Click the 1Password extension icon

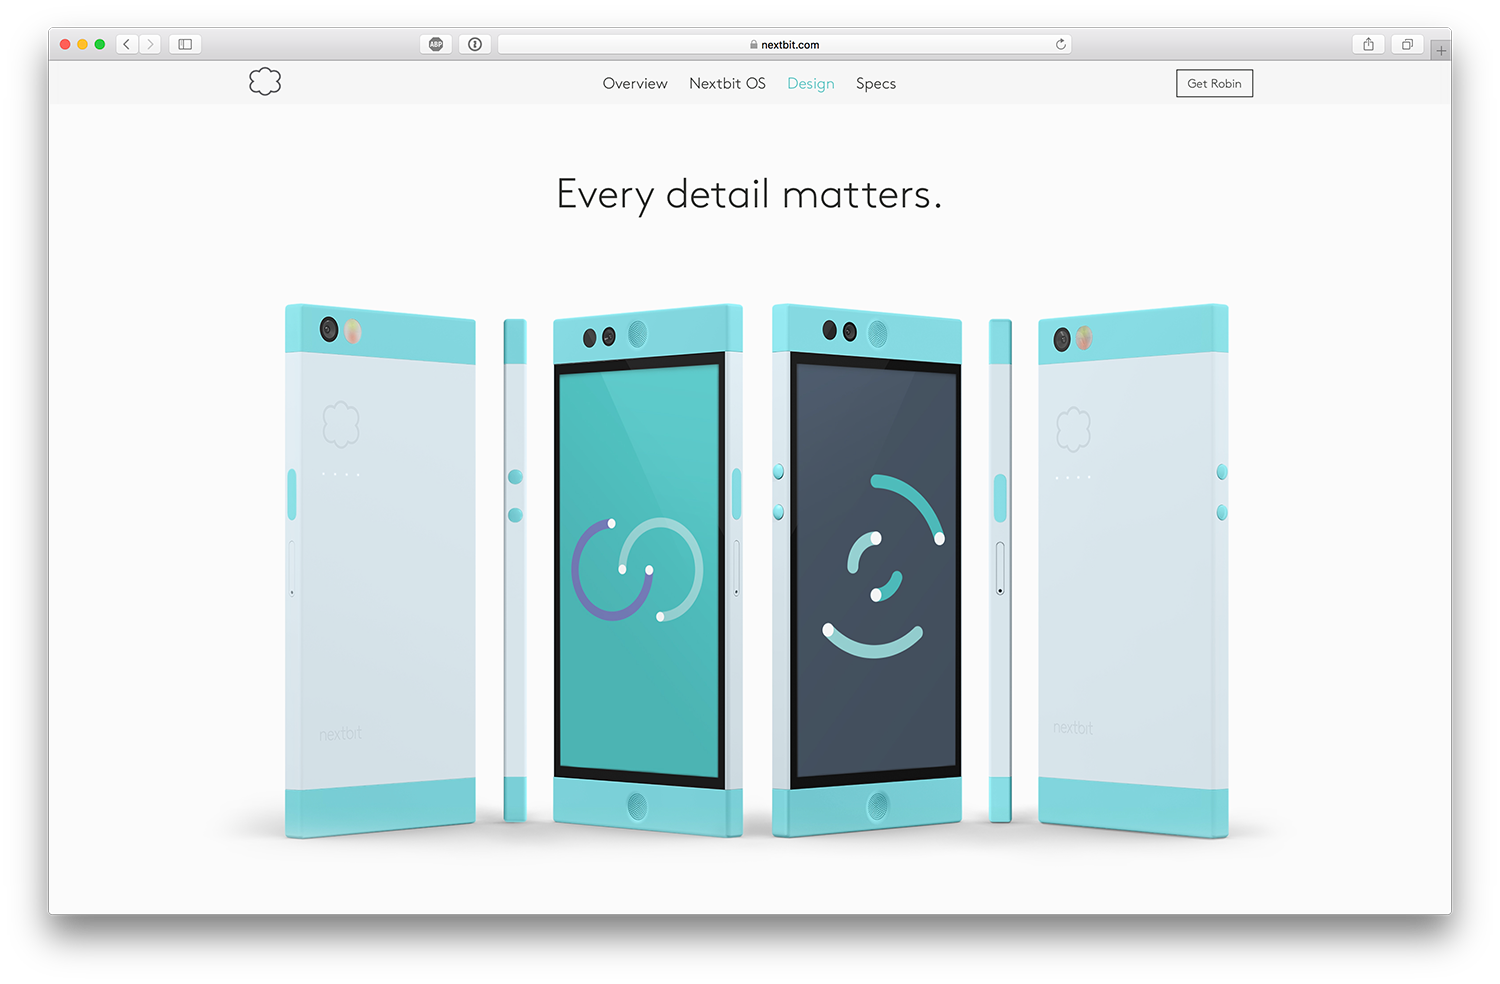(x=475, y=44)
